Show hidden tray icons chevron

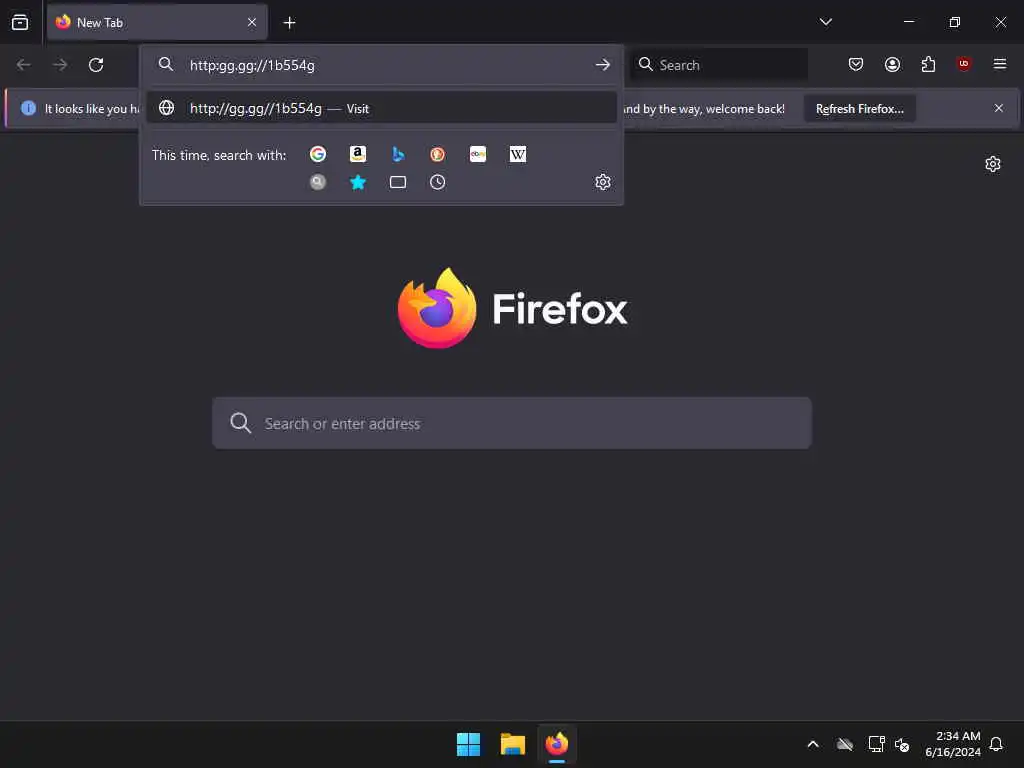pos(813,744)
